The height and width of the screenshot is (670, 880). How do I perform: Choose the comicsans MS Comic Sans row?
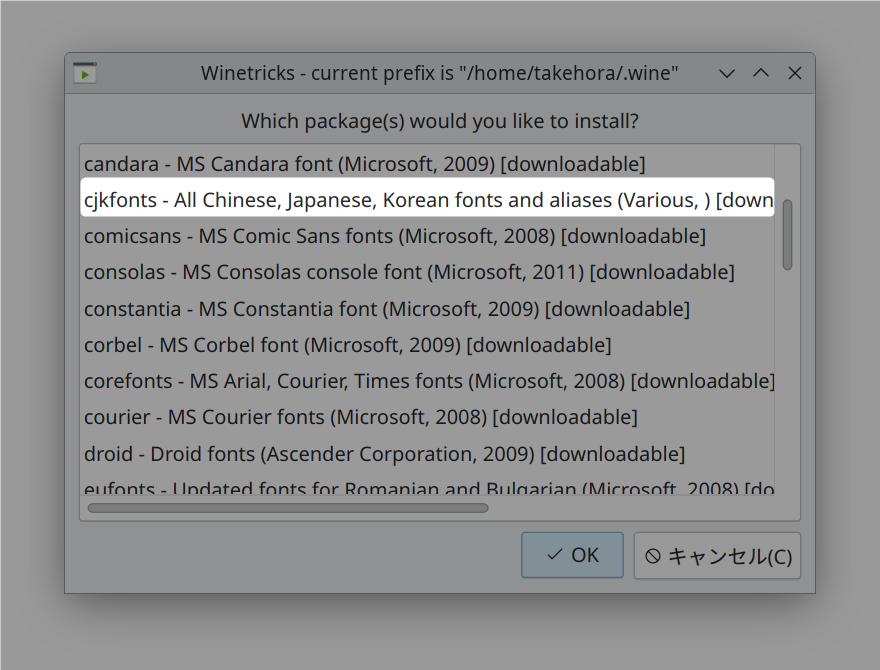point(427,236)
